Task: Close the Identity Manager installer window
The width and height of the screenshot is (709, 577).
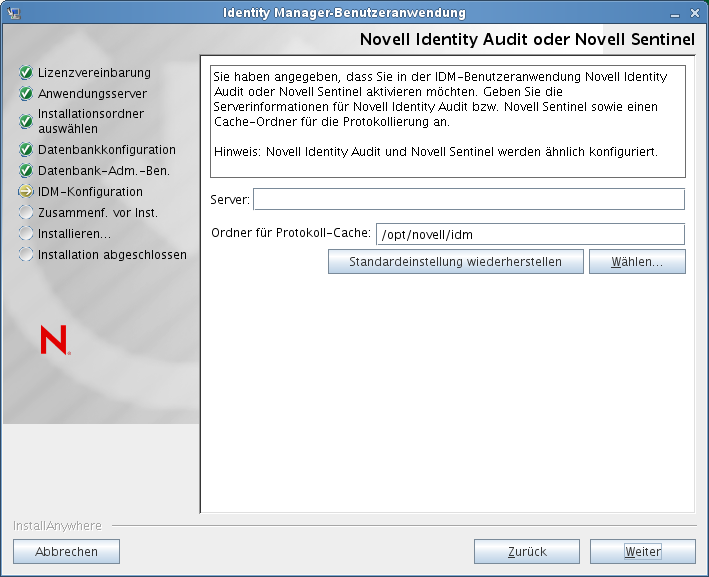Action: click(x=695, y=14)
